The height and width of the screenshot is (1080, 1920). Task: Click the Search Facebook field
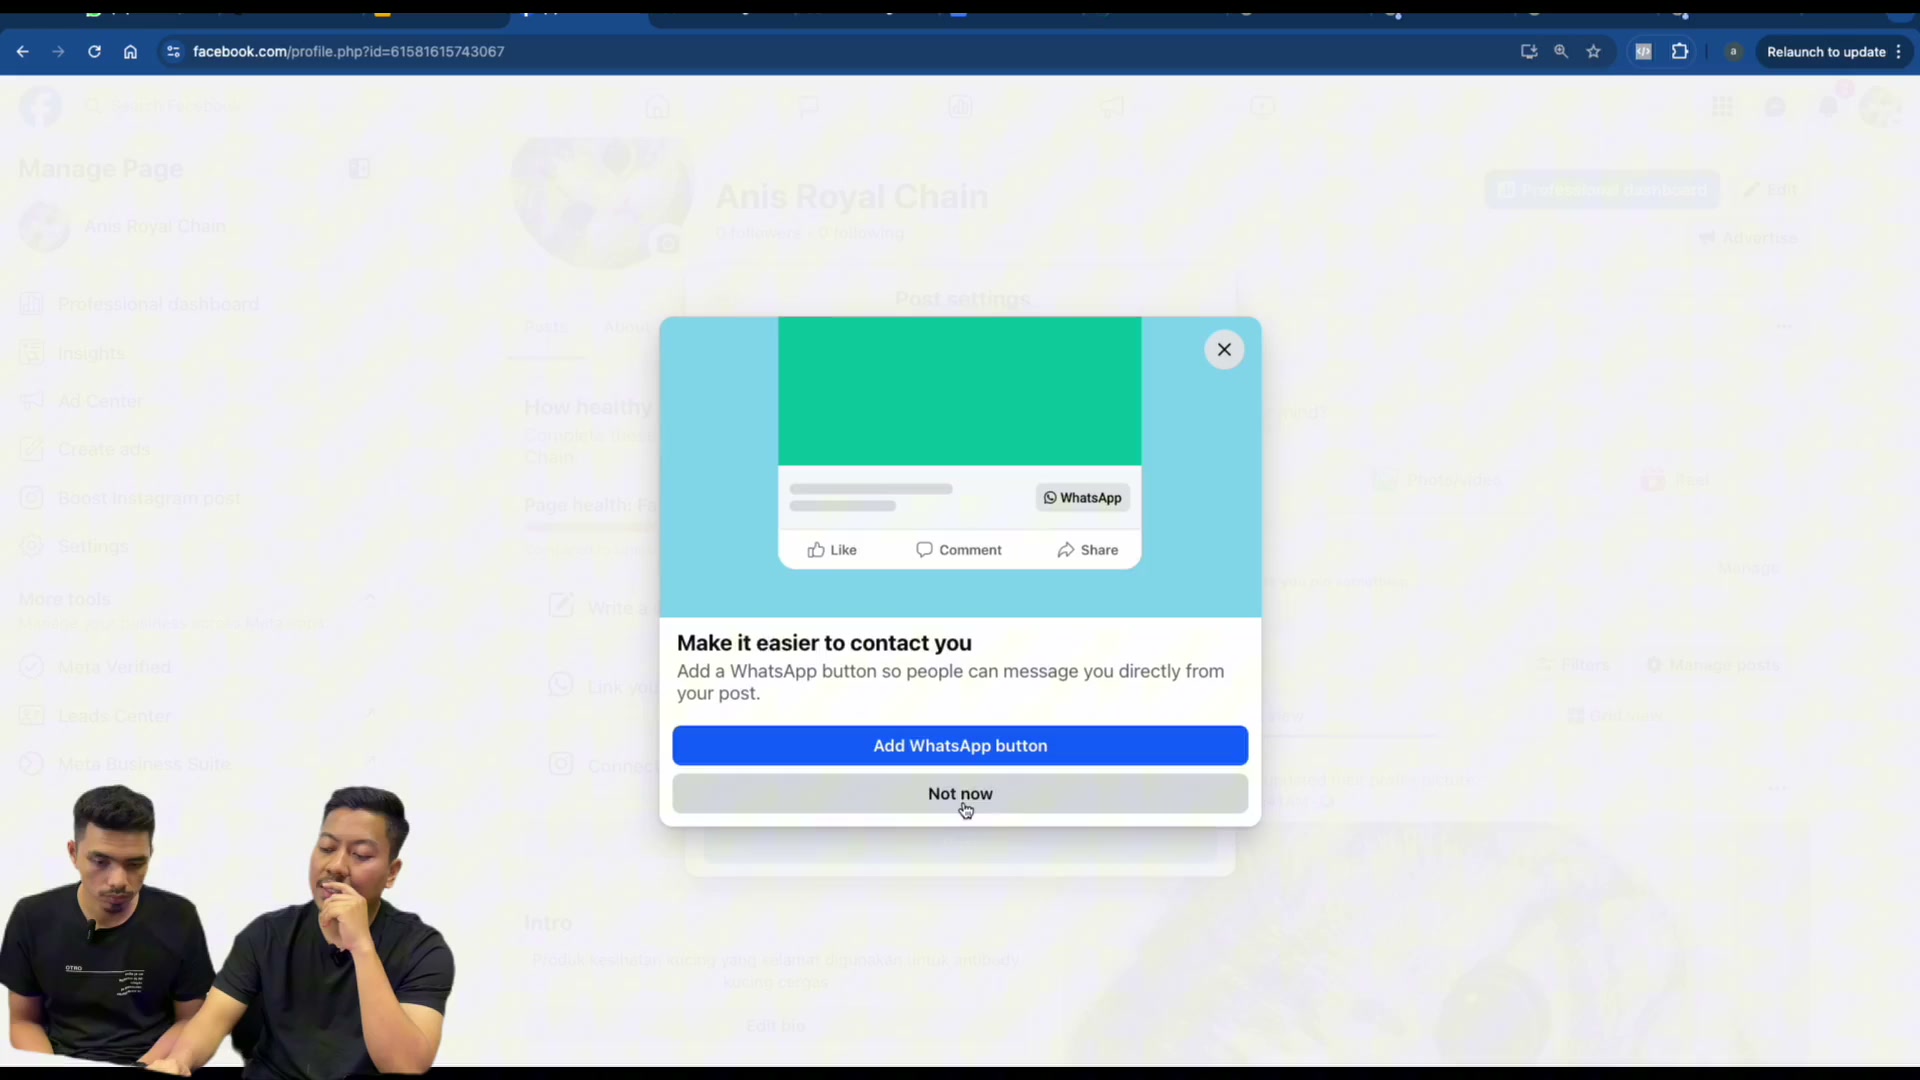(165, 106)
